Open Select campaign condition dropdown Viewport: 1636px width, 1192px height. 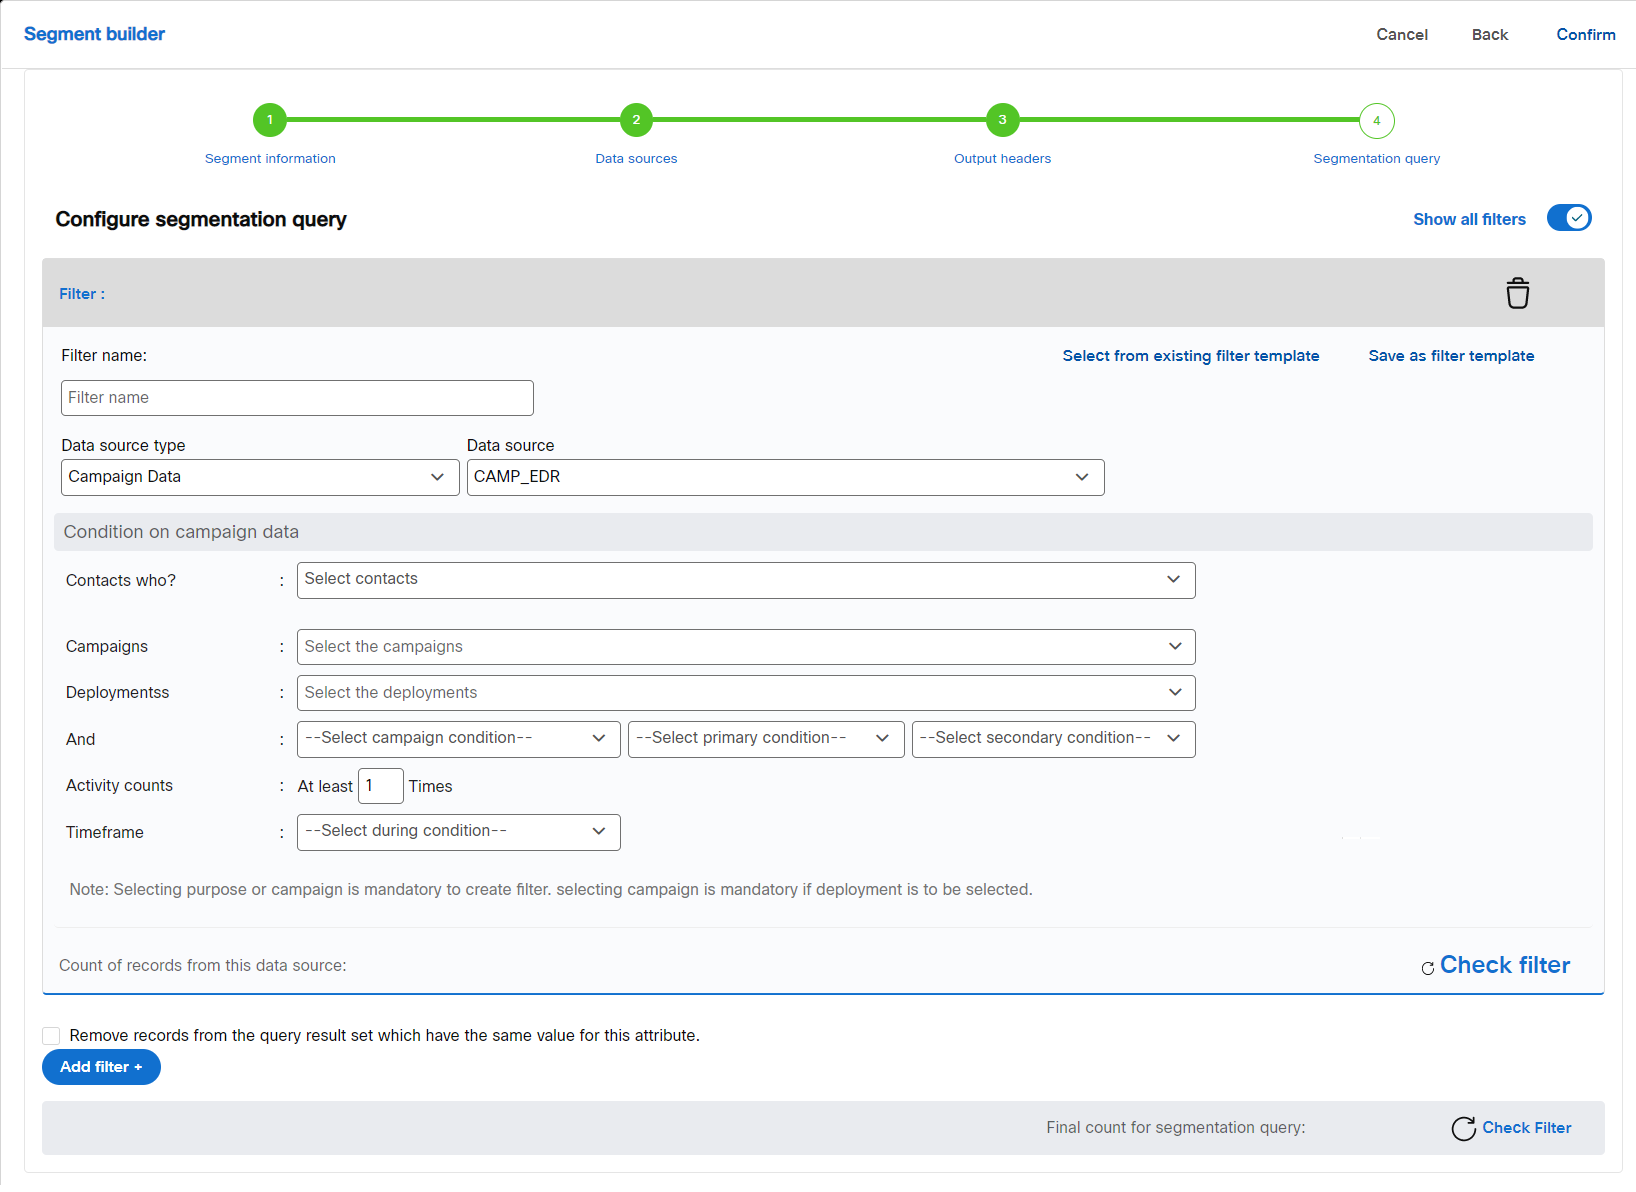(458, 739)
